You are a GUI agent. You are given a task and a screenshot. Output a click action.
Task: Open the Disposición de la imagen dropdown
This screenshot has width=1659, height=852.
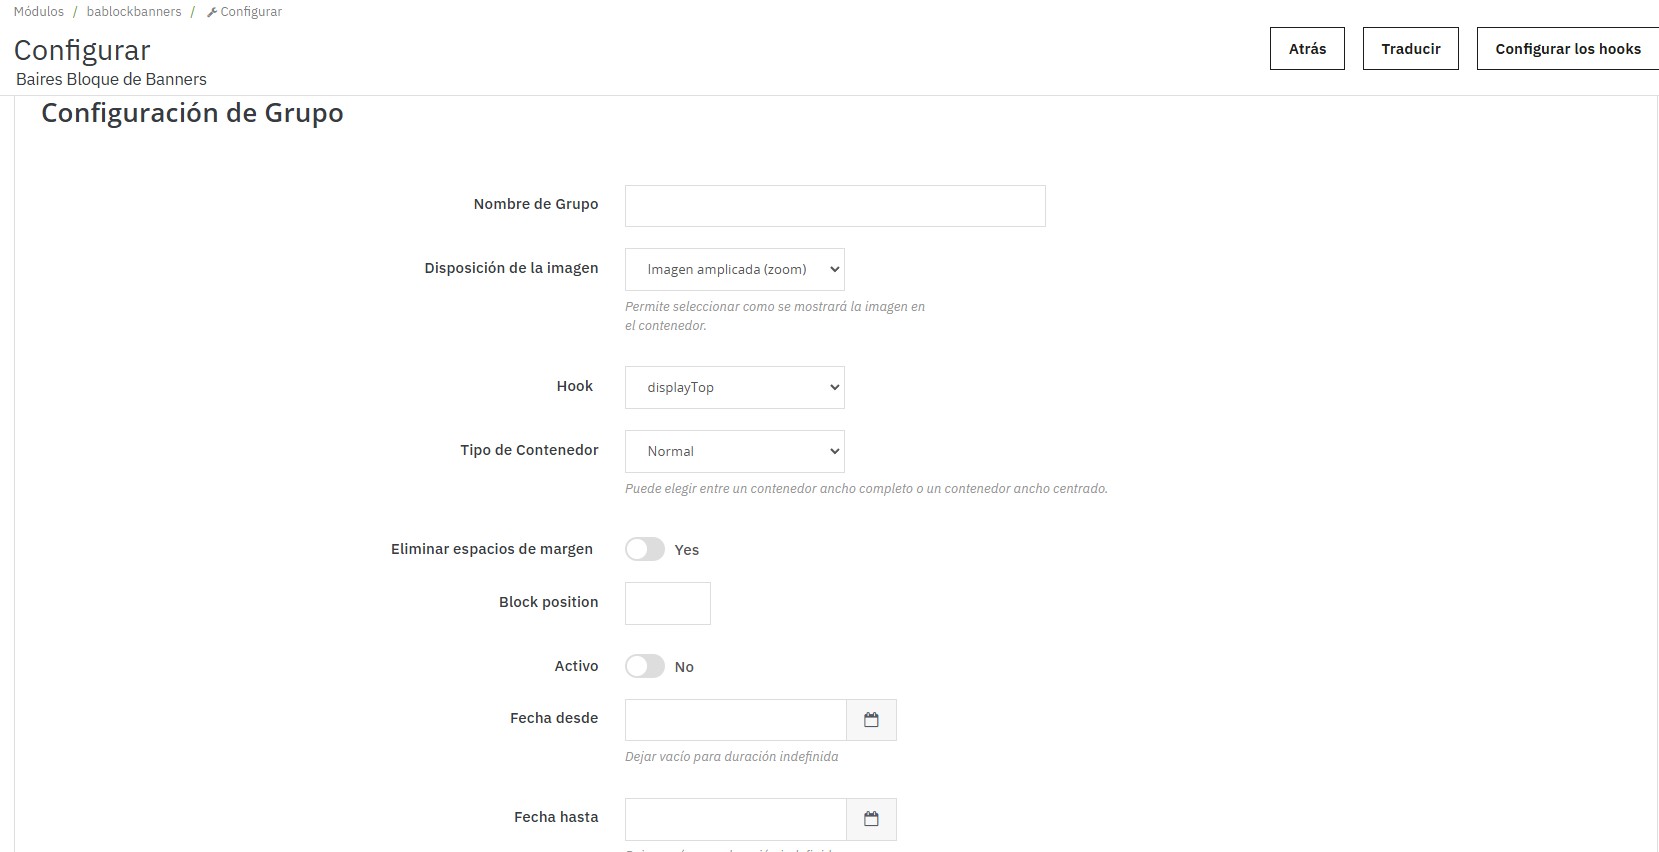734,270
